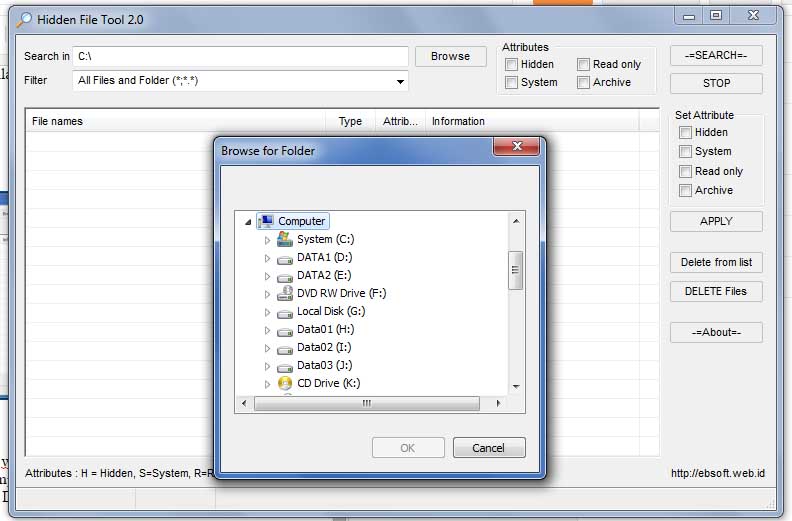792x521 pixels.
Task: Expand the Local Disk (G:) node
Action: pos(267,312)
